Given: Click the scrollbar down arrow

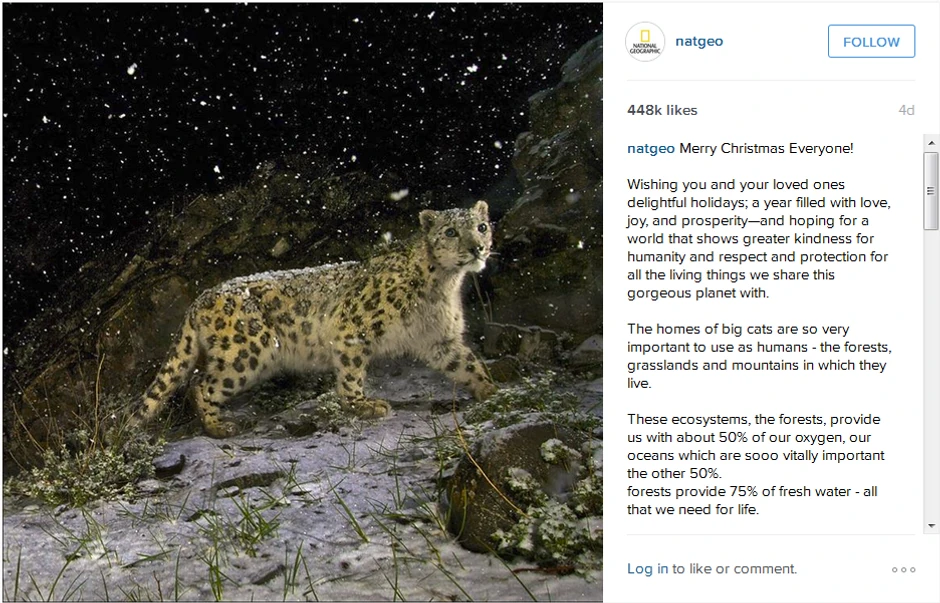Looking at the screenshot, I should click(931, 525).
